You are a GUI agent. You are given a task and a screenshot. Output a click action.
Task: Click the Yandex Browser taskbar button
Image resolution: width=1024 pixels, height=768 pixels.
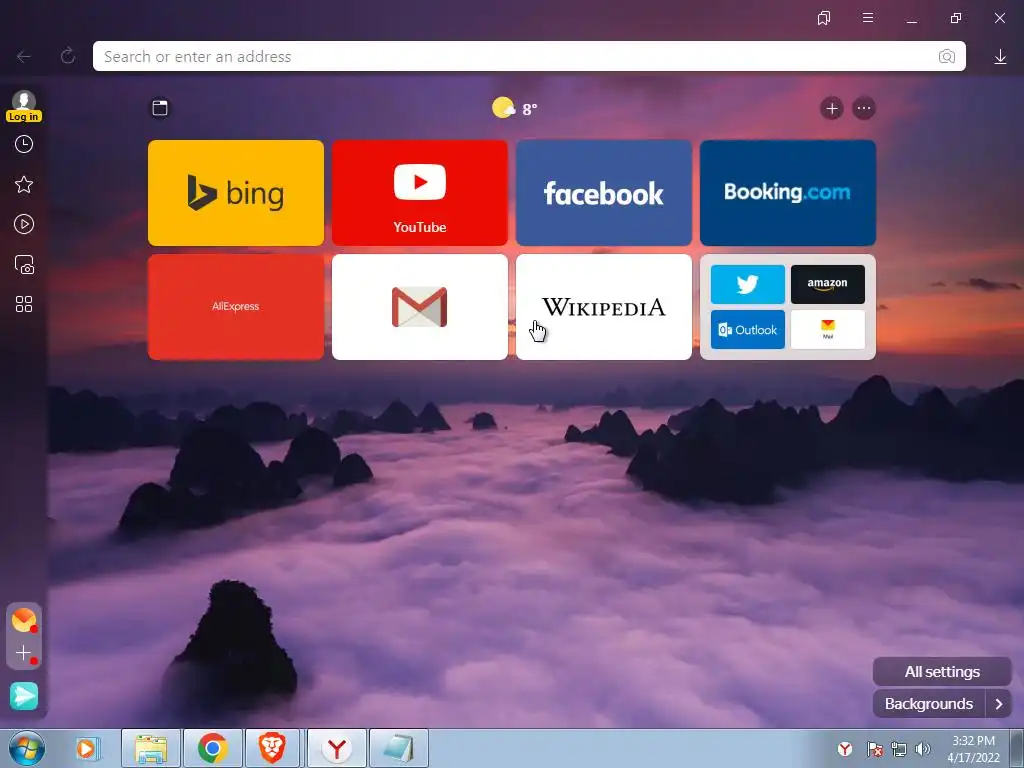(x=336, y=748)
